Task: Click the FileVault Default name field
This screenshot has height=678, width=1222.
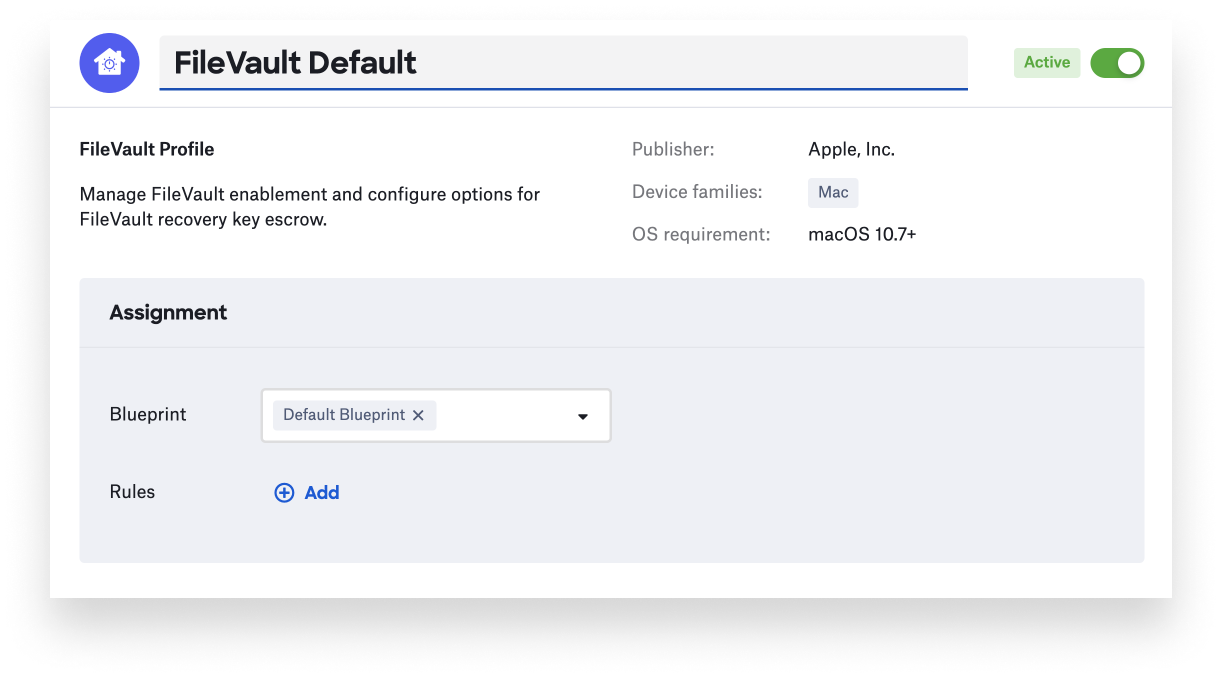Action: [x=563, y=62]
